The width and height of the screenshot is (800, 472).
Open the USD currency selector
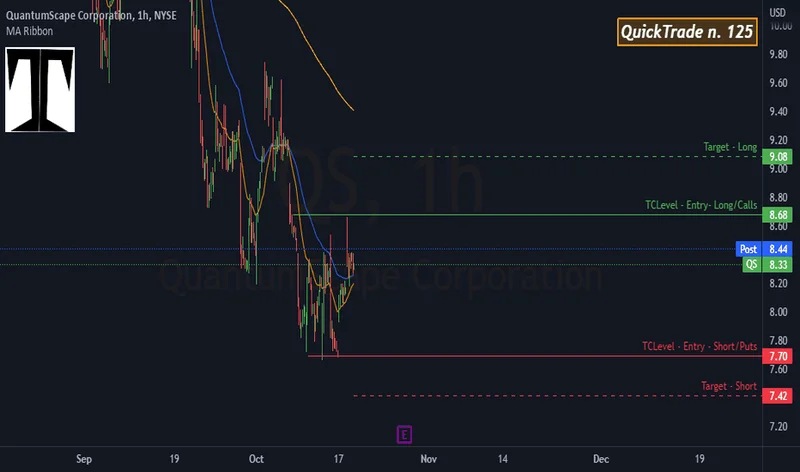coord(776,11)
